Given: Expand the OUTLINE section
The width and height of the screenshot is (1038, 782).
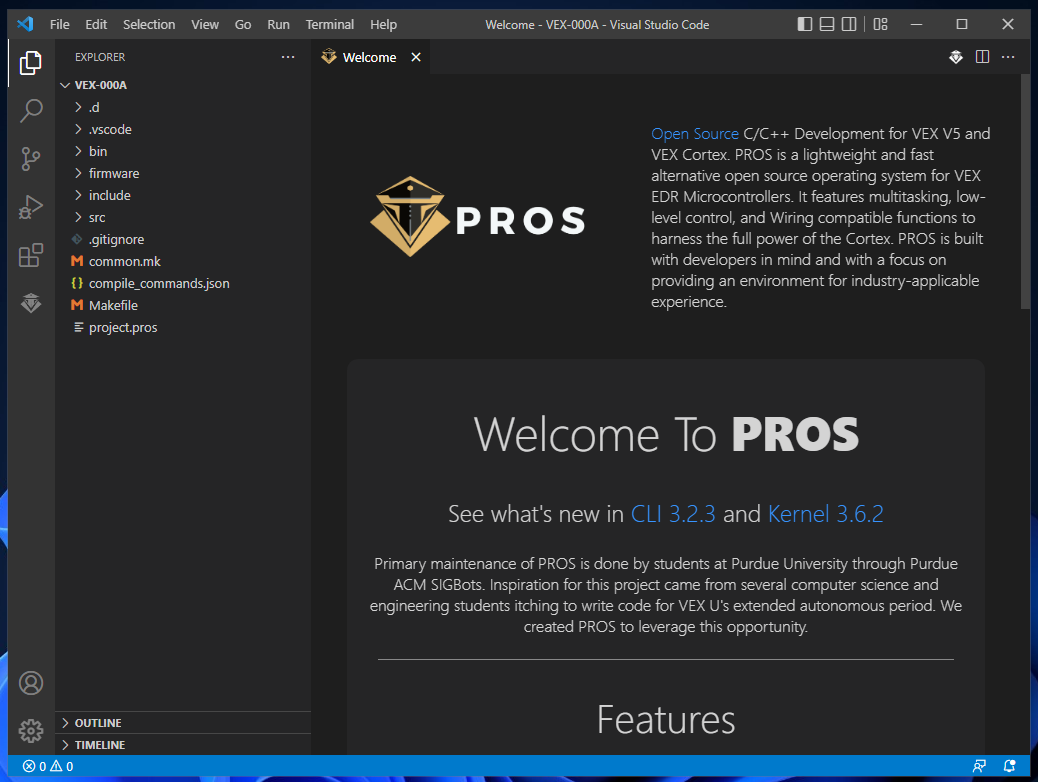Looking at the screenshot, I should (x=183, y=722).
